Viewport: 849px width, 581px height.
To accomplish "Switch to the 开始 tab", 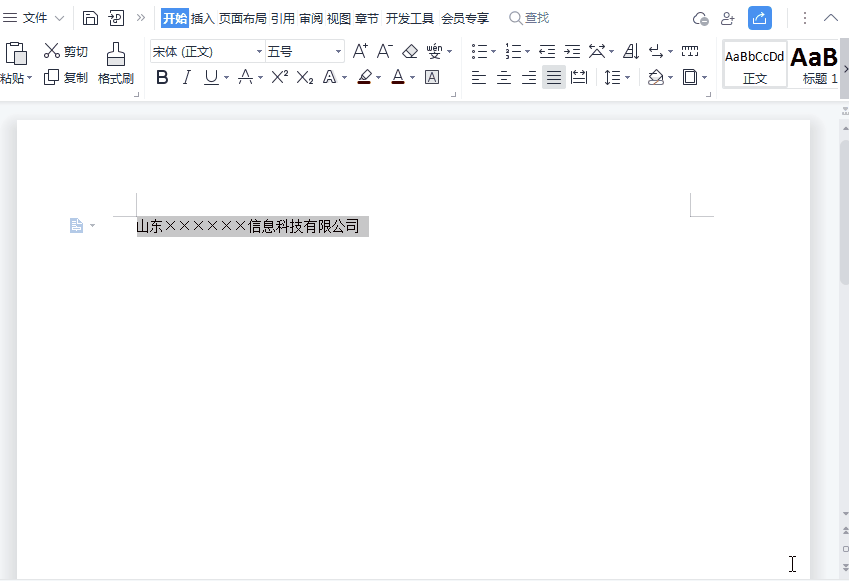I will (x=175, y=18).
